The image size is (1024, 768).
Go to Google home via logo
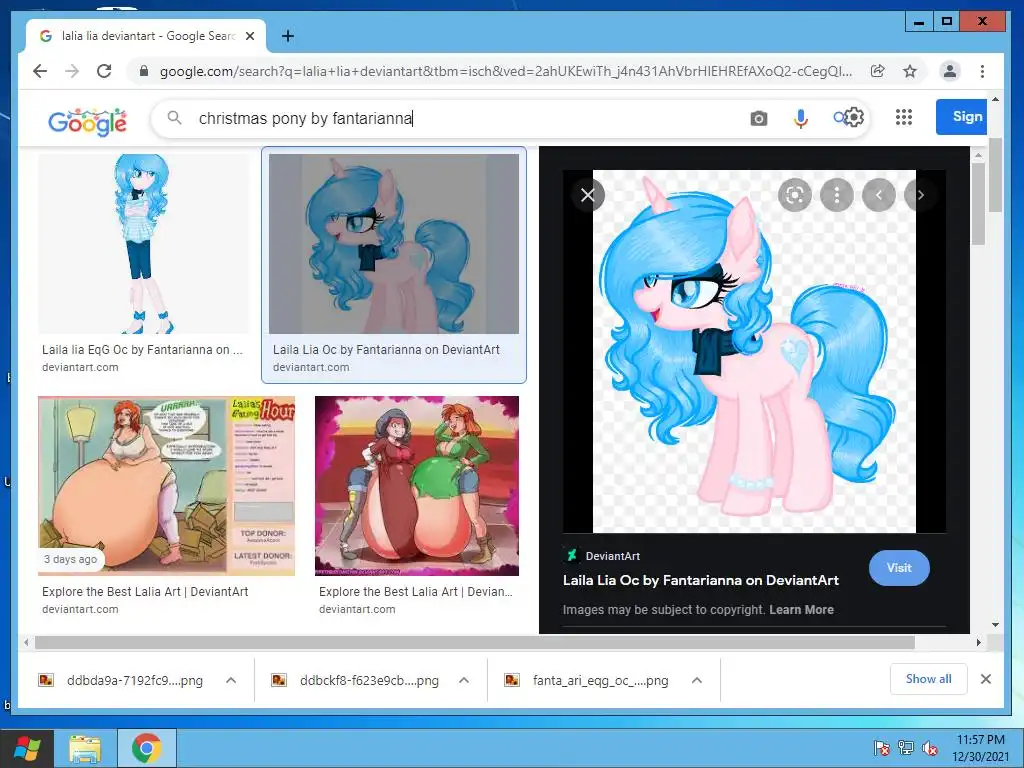click(x=88, y=121)
